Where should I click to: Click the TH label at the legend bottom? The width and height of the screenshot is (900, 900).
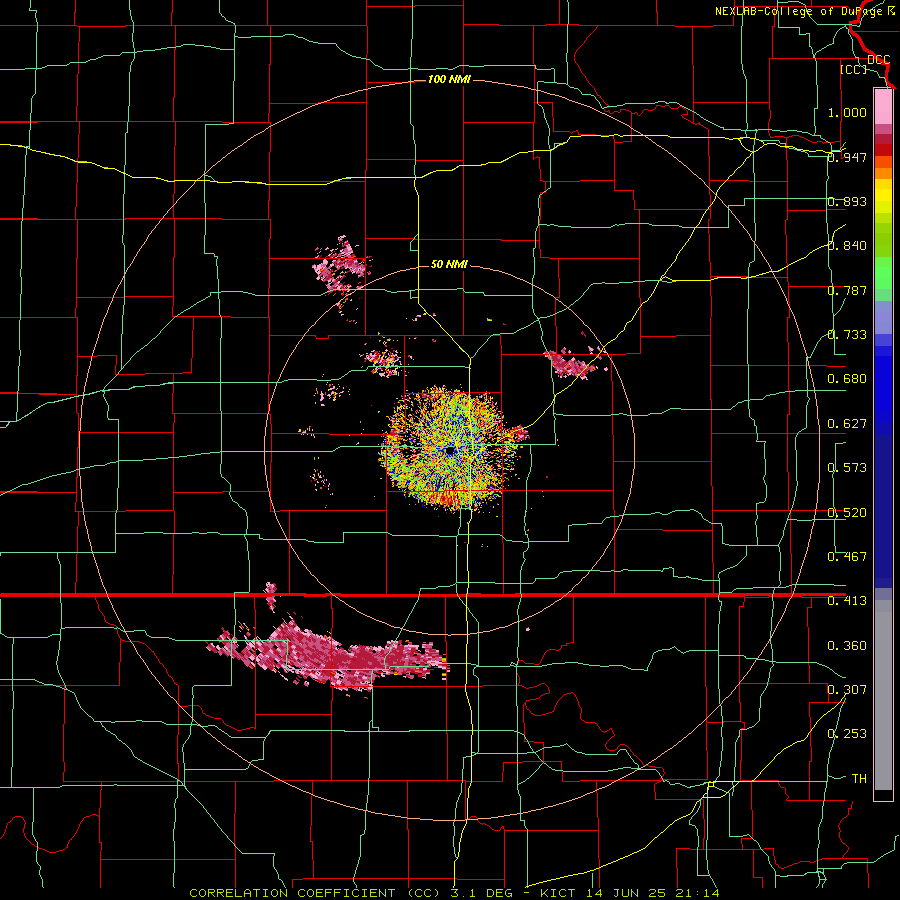(859, 778)
